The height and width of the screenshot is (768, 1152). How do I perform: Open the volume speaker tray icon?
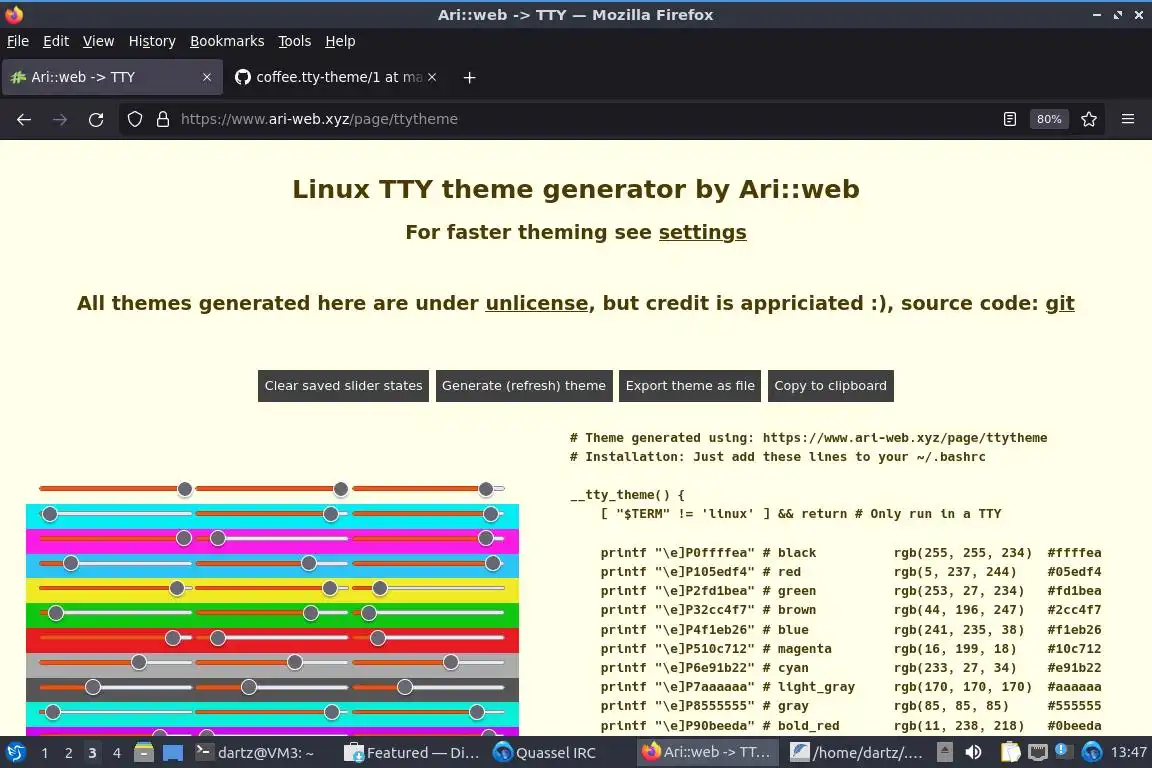973,753
